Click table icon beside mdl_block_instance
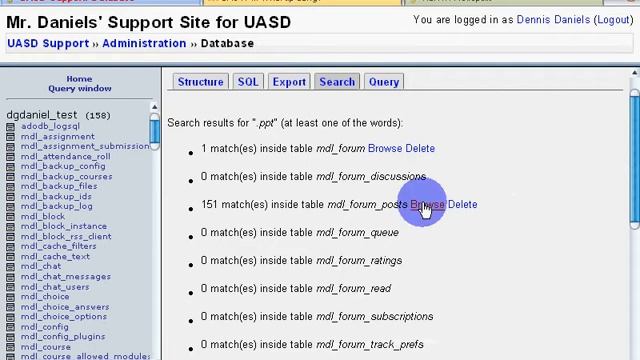 pyautogui.click(x=11, y=227)
